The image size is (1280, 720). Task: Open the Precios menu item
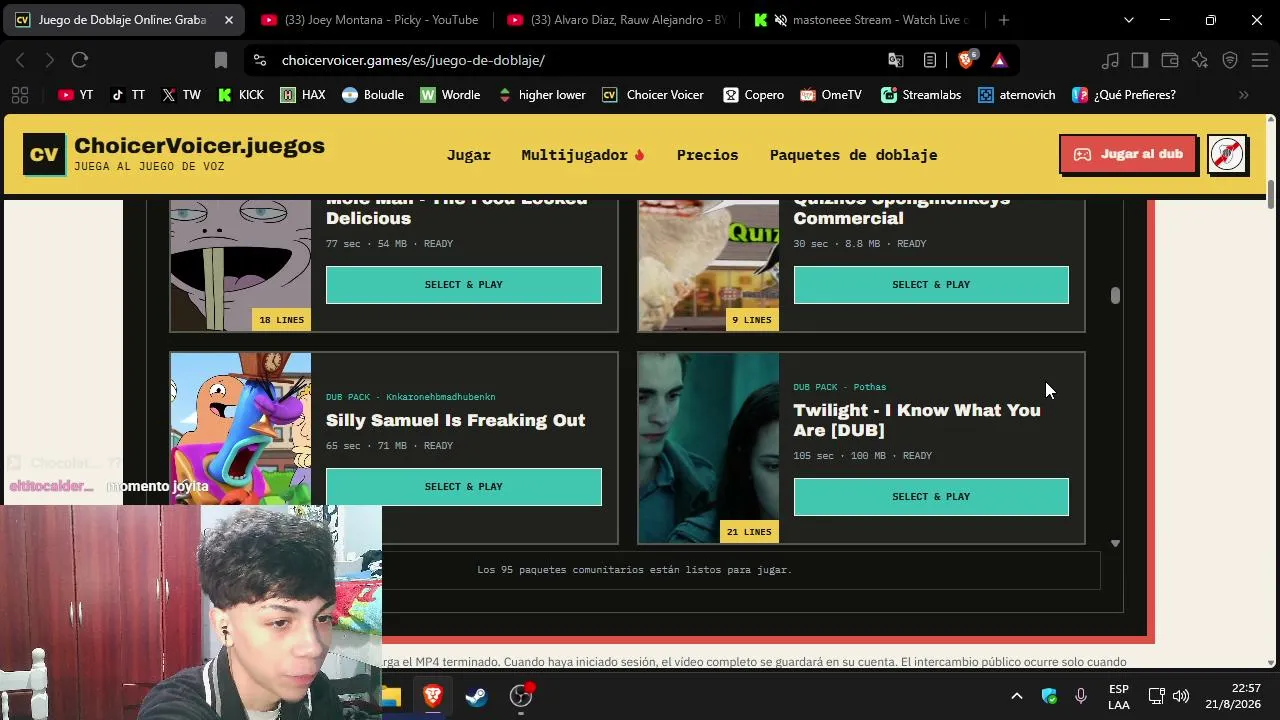pyautogui.click(x=707, y=155)
